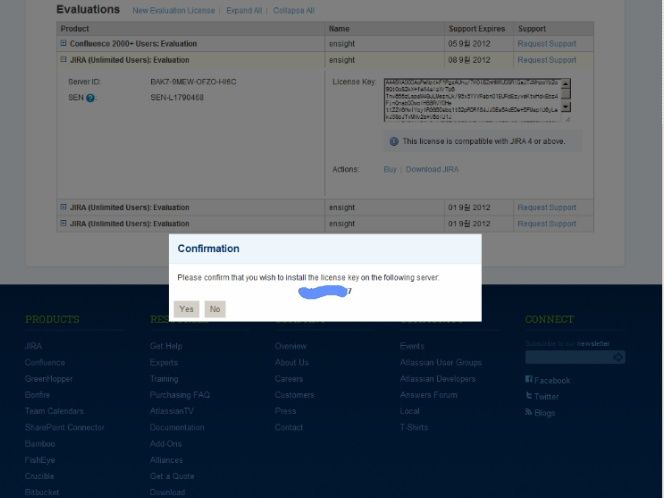Viewport: 664px width, 498px height.
Task: Open the Add-Ons link
Action: click(x=166, y=444)
